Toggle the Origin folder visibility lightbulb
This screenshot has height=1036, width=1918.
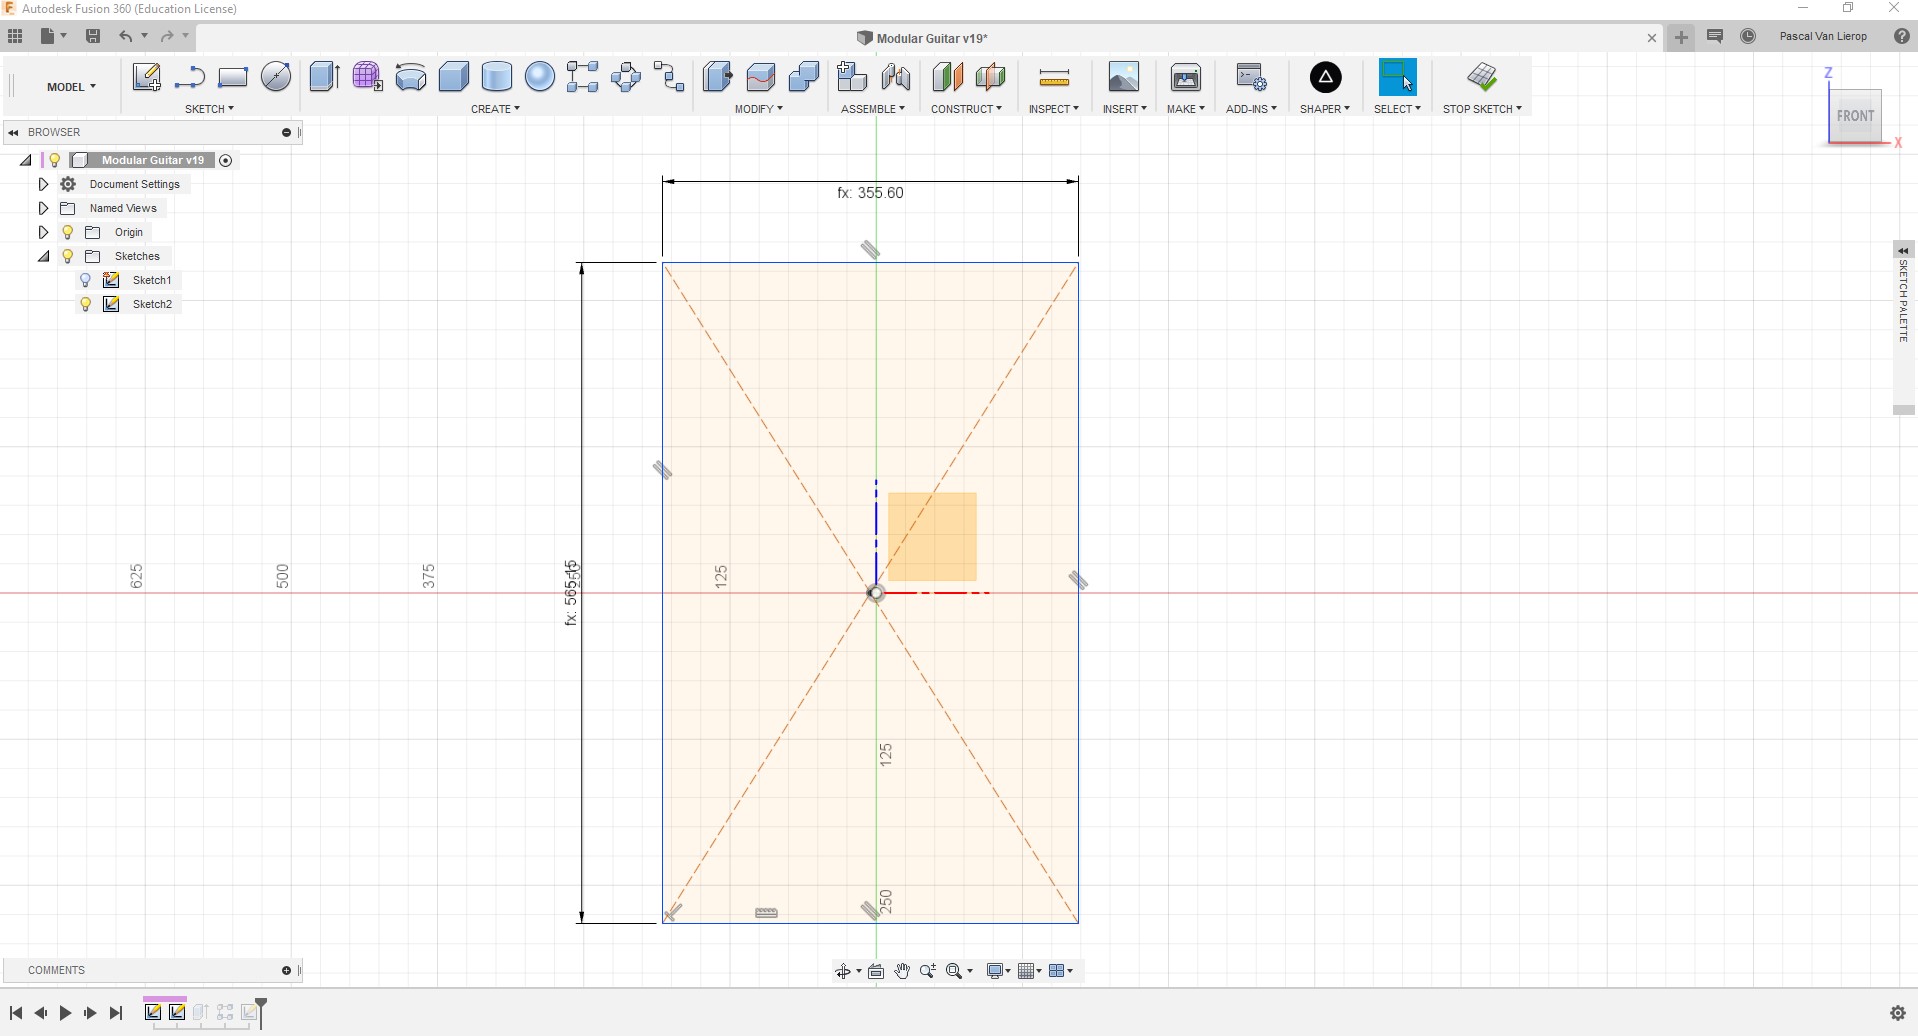(68, 232)
